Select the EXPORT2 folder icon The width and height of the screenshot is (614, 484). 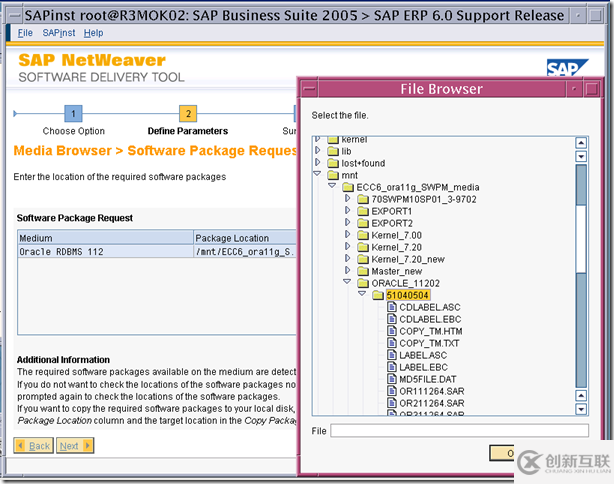363,223
